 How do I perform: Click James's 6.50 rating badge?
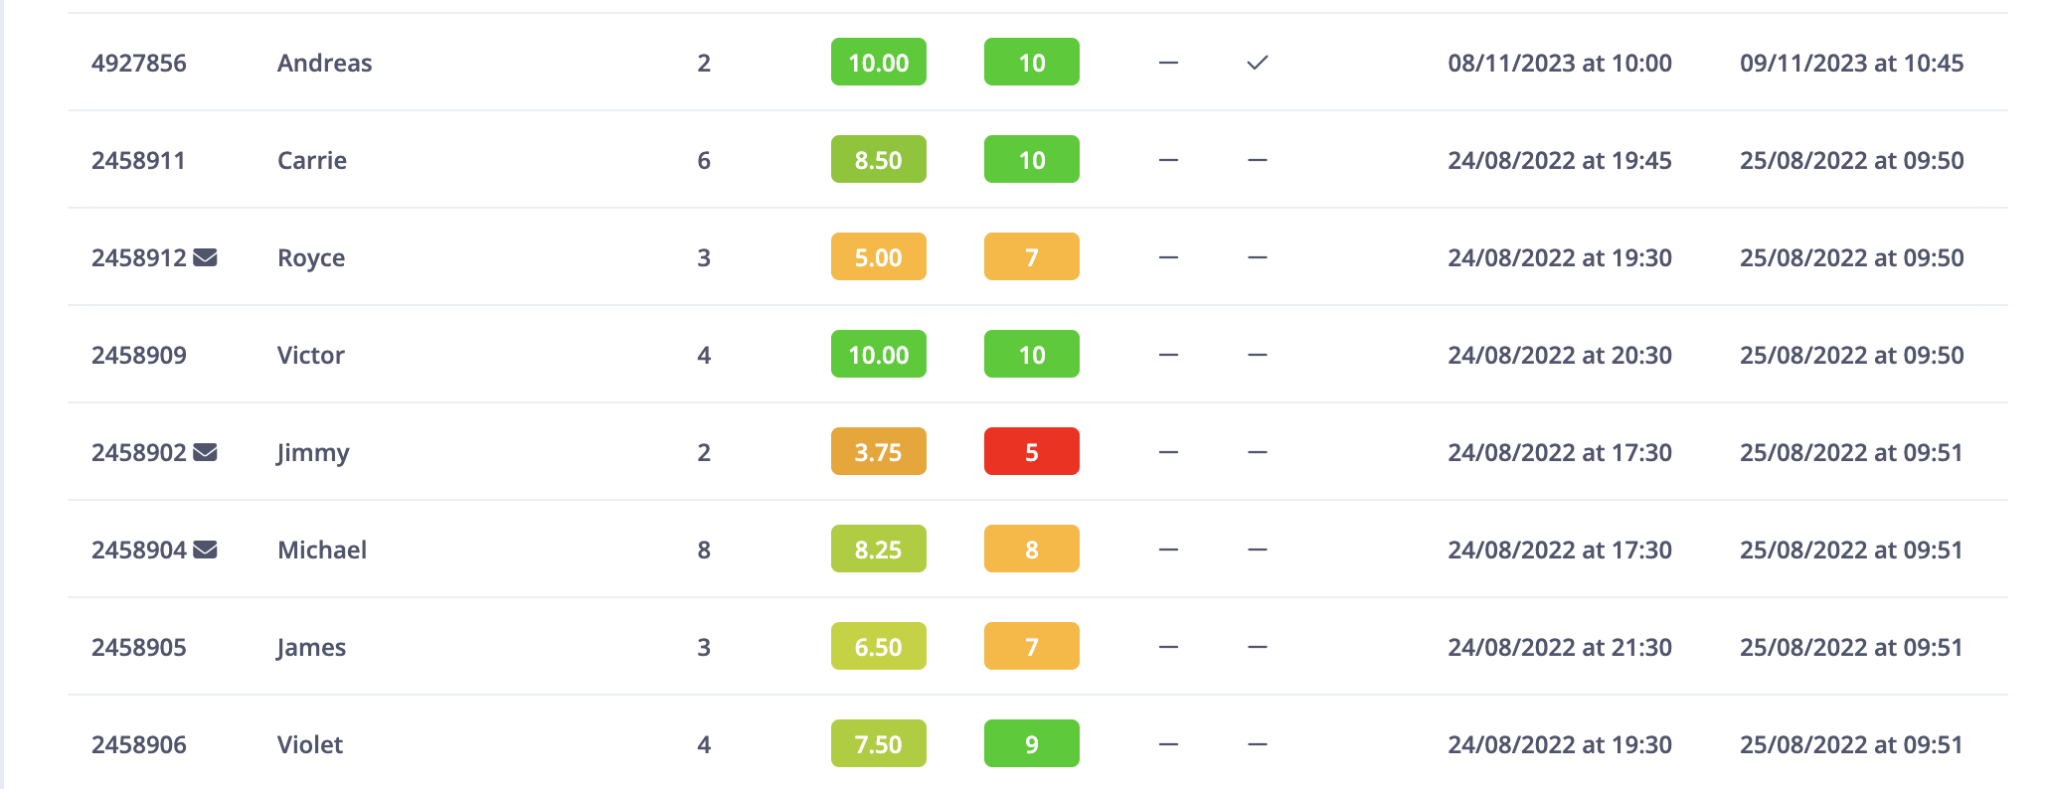pyautogui.click(x=878, y=647)
